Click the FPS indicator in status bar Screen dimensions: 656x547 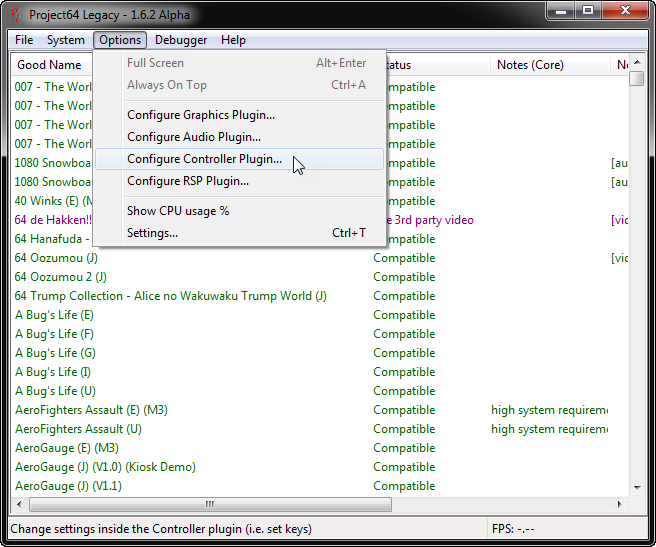click(x=513, y=529)
